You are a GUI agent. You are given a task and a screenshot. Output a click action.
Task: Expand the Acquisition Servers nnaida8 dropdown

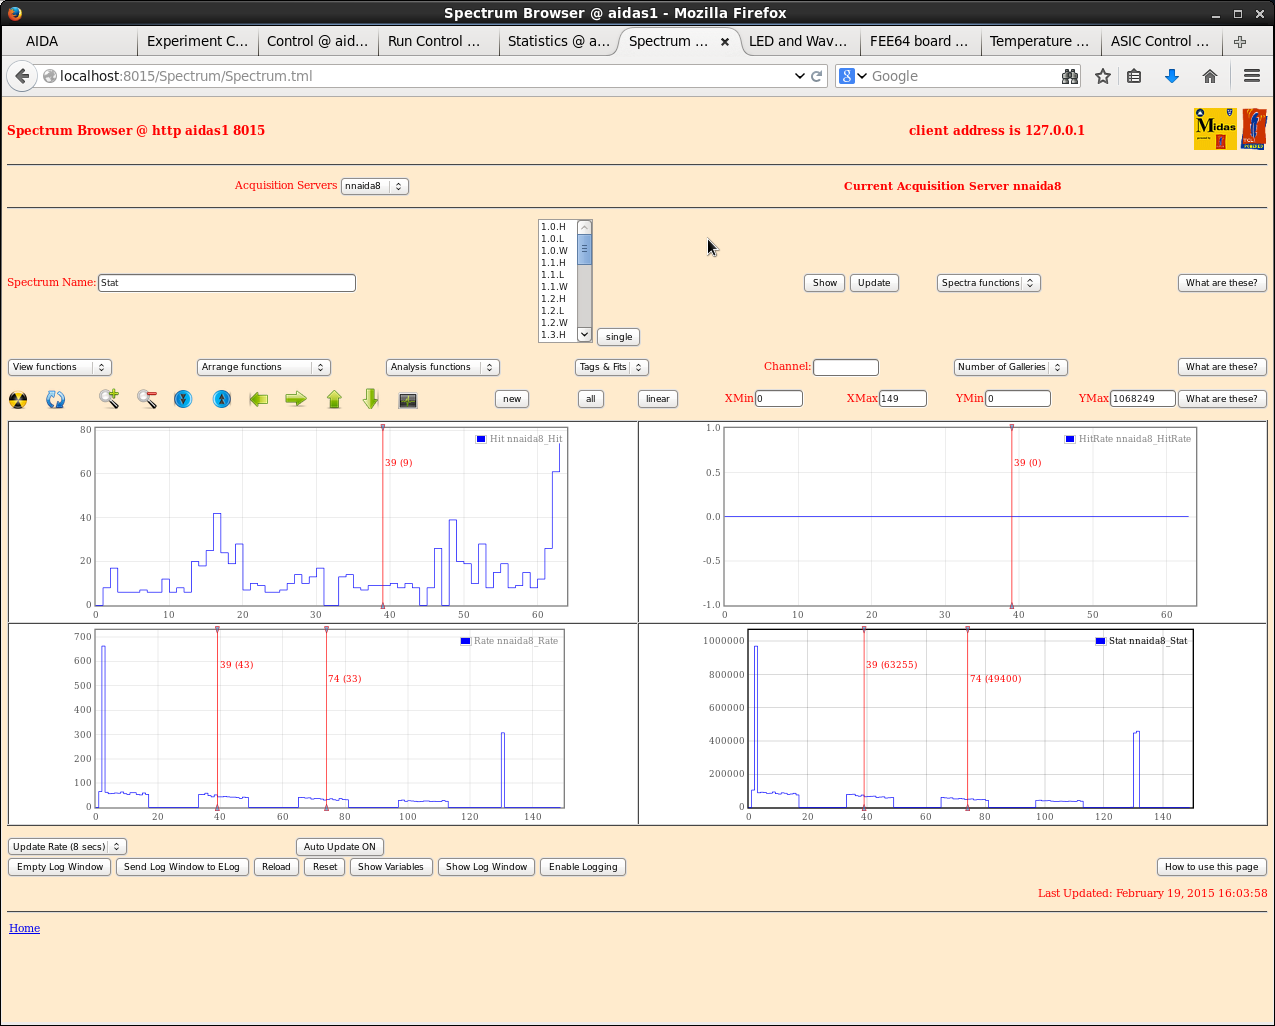(374, 186)
